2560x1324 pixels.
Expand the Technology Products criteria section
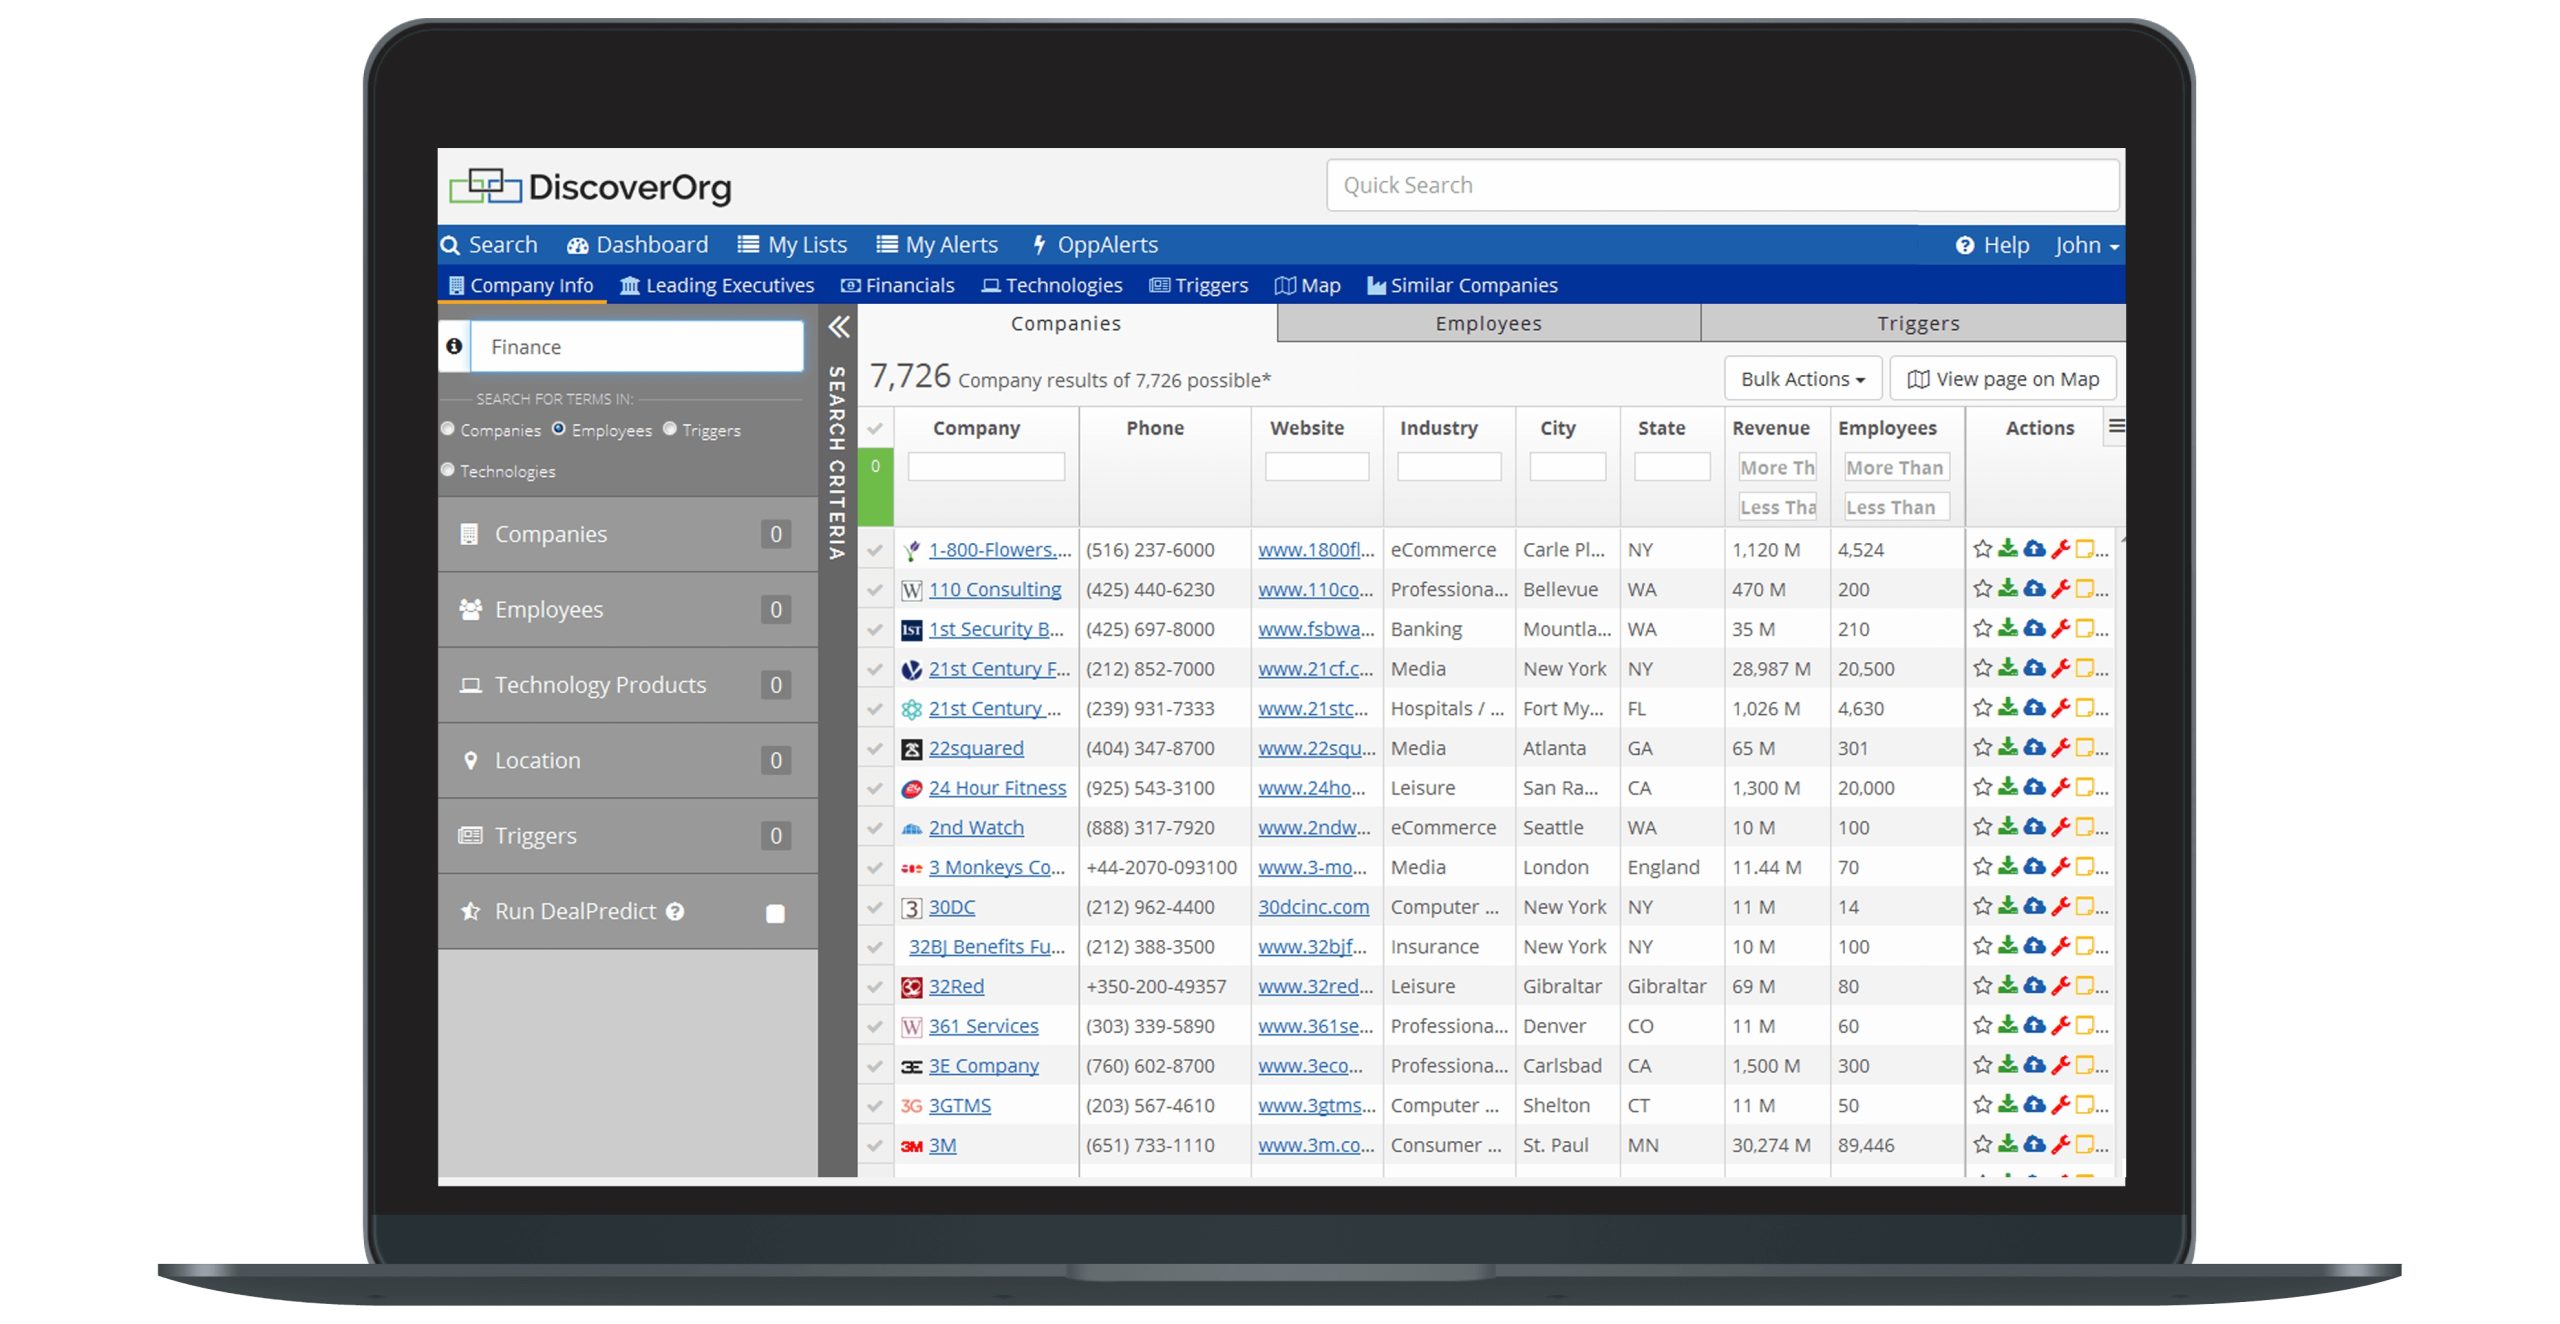pos(627,685)
